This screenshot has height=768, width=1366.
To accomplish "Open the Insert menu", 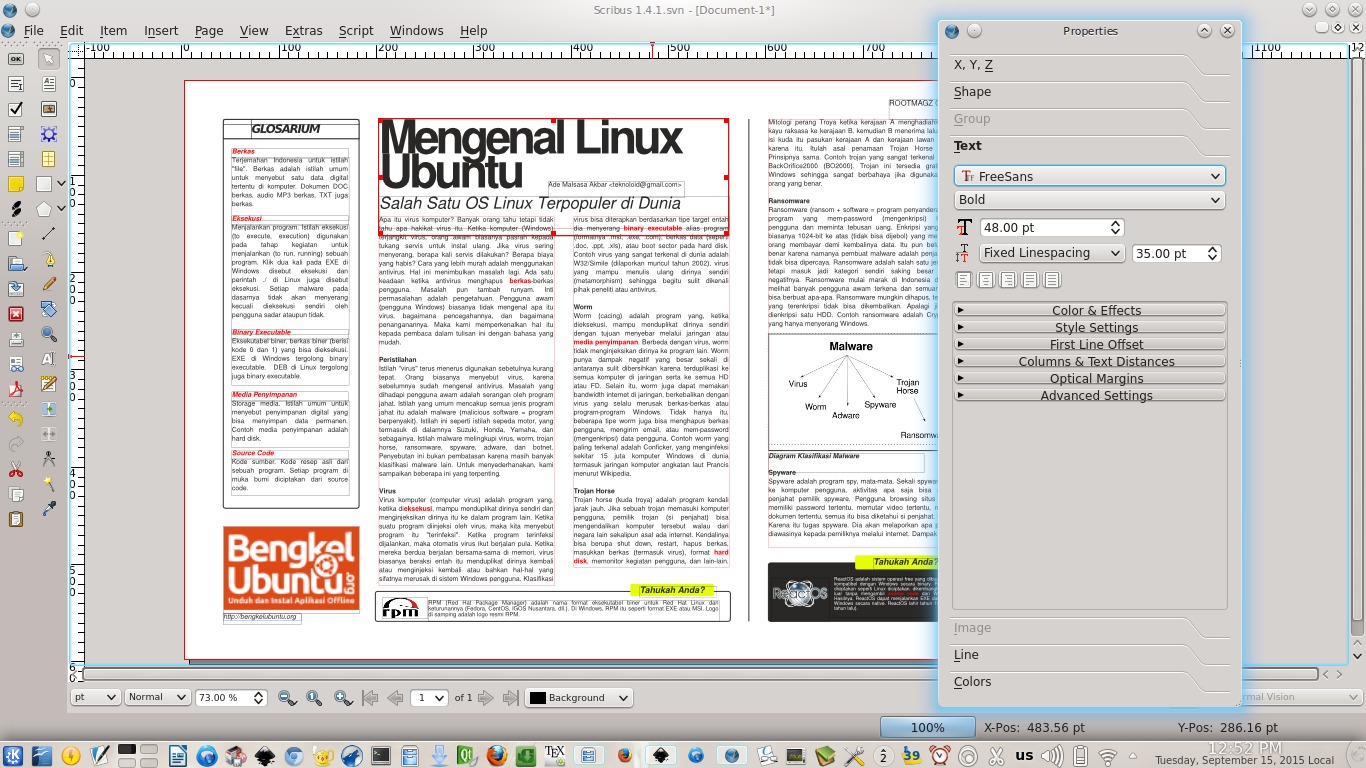I will (x=161, y=30).
